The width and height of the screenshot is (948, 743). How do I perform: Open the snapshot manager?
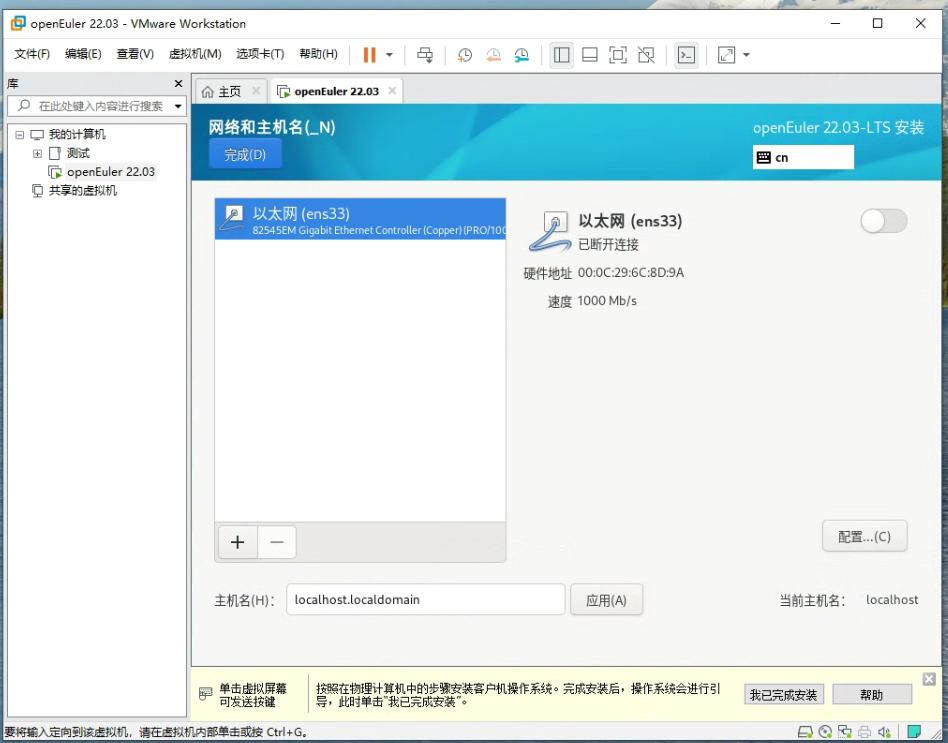click(522, 55)
